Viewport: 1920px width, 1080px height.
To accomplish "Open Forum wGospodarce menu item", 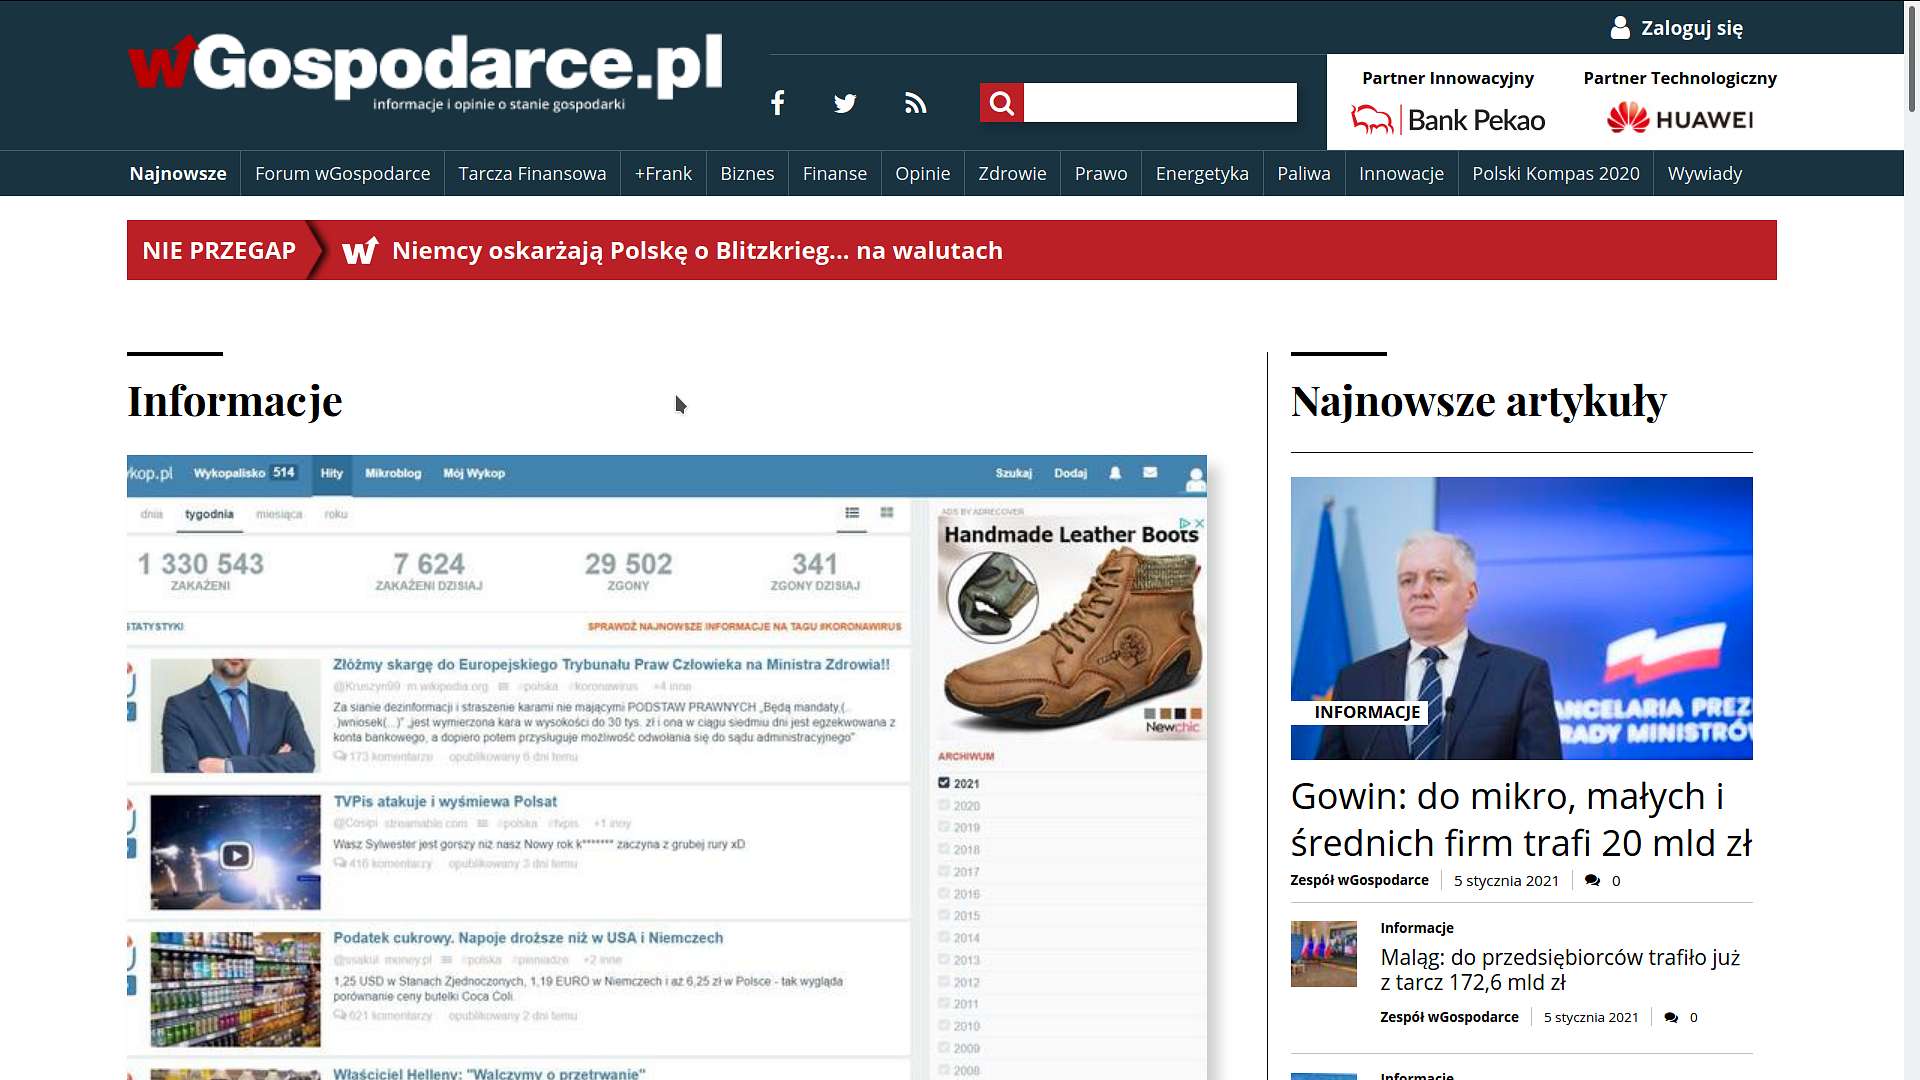I will [342, 174].
